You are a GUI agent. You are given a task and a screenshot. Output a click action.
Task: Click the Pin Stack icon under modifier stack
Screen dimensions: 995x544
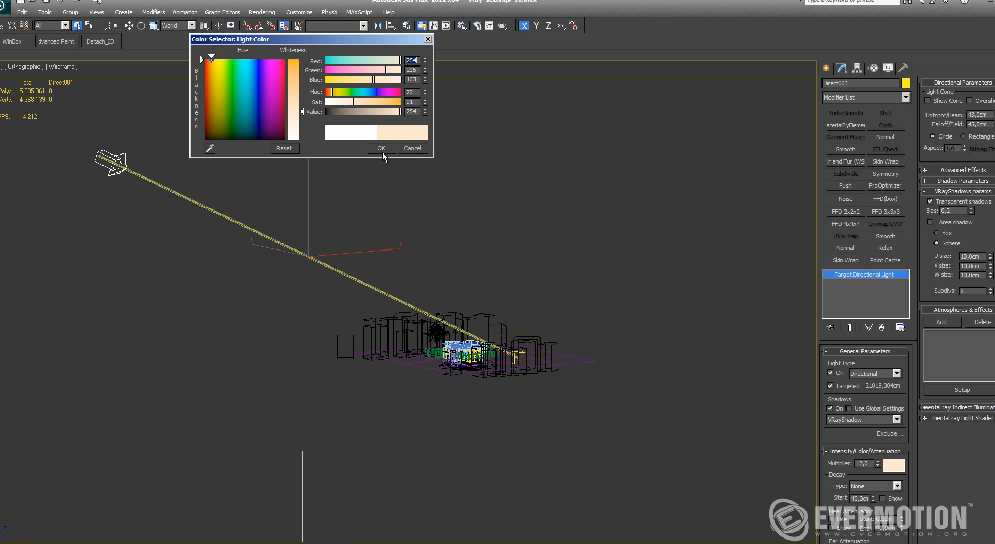pyautogui.click(x=831, y=327)
